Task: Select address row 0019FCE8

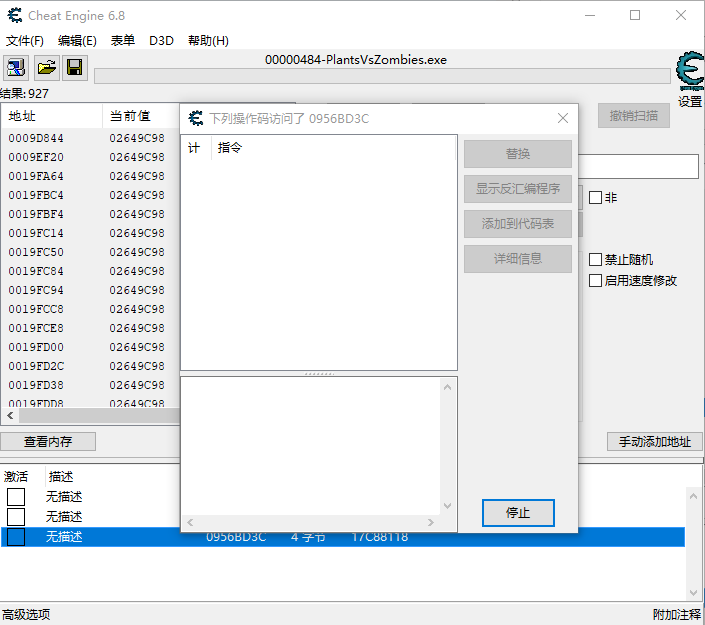Action: (x=90, y=328)
